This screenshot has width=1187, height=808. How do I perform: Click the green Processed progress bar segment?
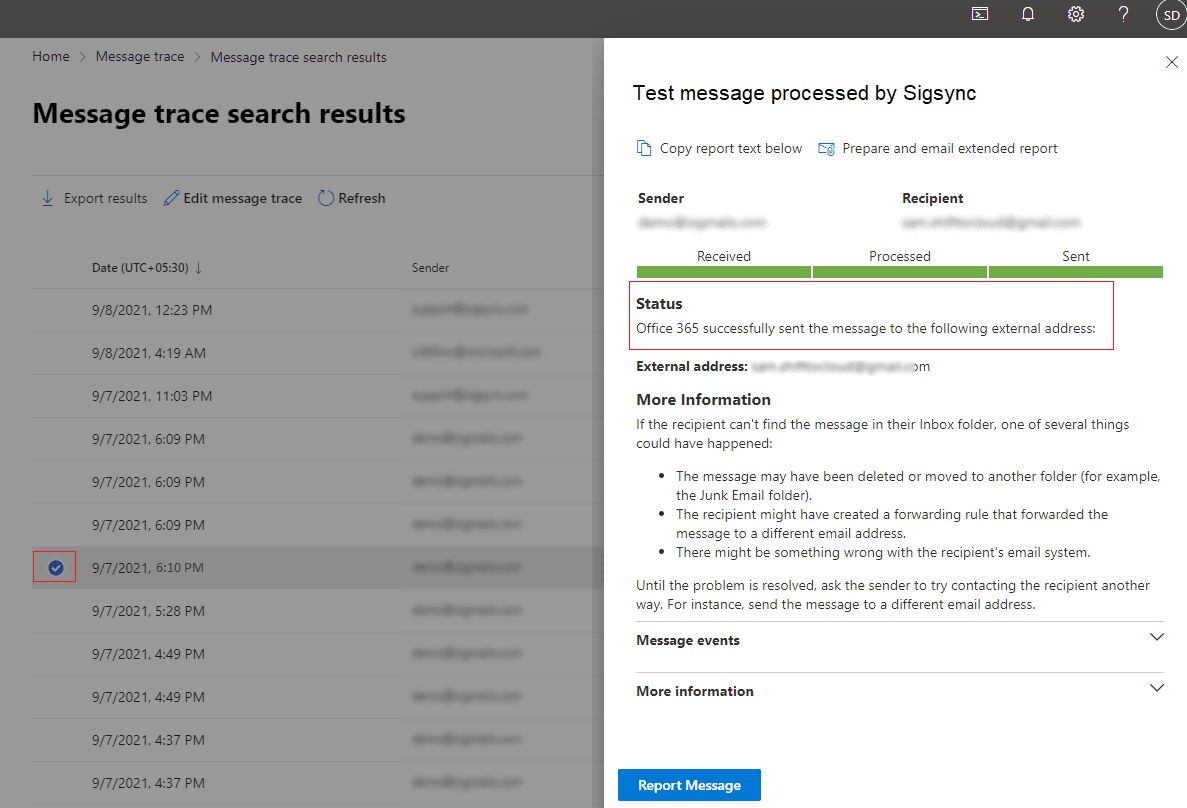(x=899, y=272)
